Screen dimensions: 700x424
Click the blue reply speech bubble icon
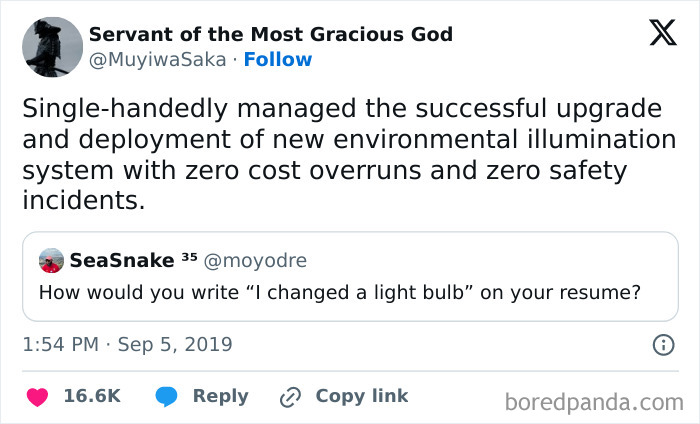(167, 396)
